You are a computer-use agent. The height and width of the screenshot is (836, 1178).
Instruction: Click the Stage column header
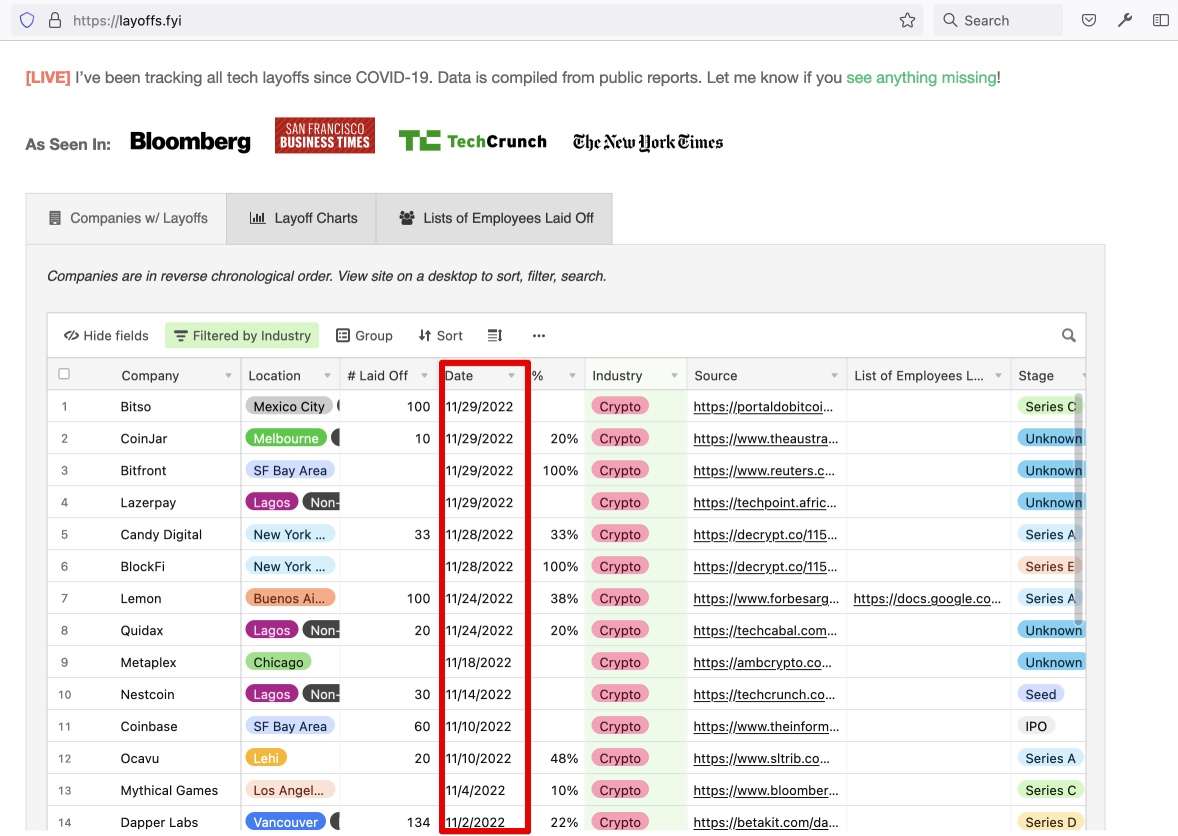(x=1049, y=376)
